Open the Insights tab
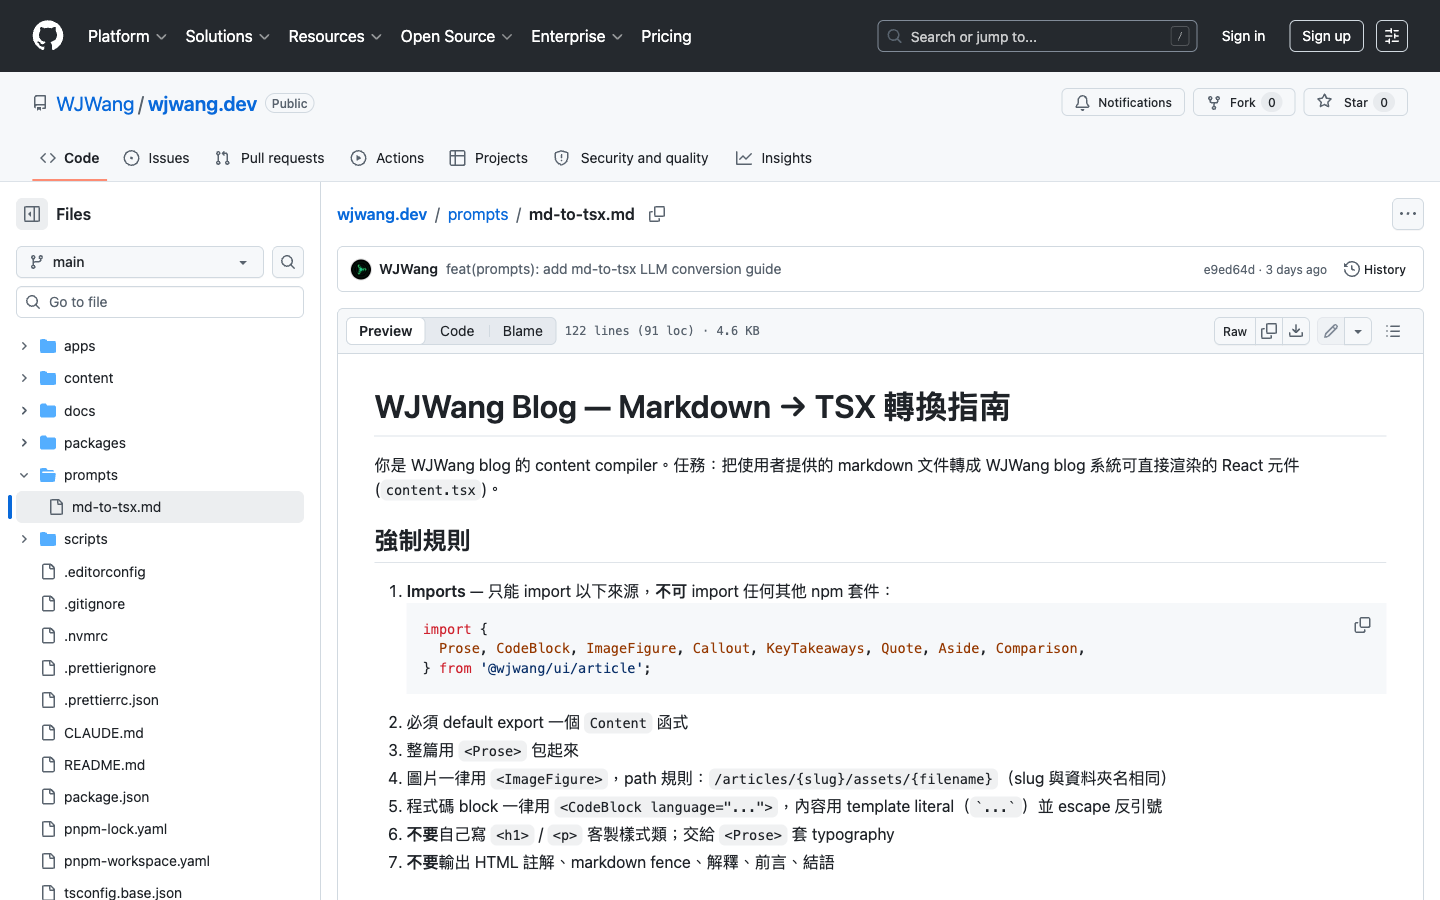Viewport: 1440px width, 900px height. 774,158
